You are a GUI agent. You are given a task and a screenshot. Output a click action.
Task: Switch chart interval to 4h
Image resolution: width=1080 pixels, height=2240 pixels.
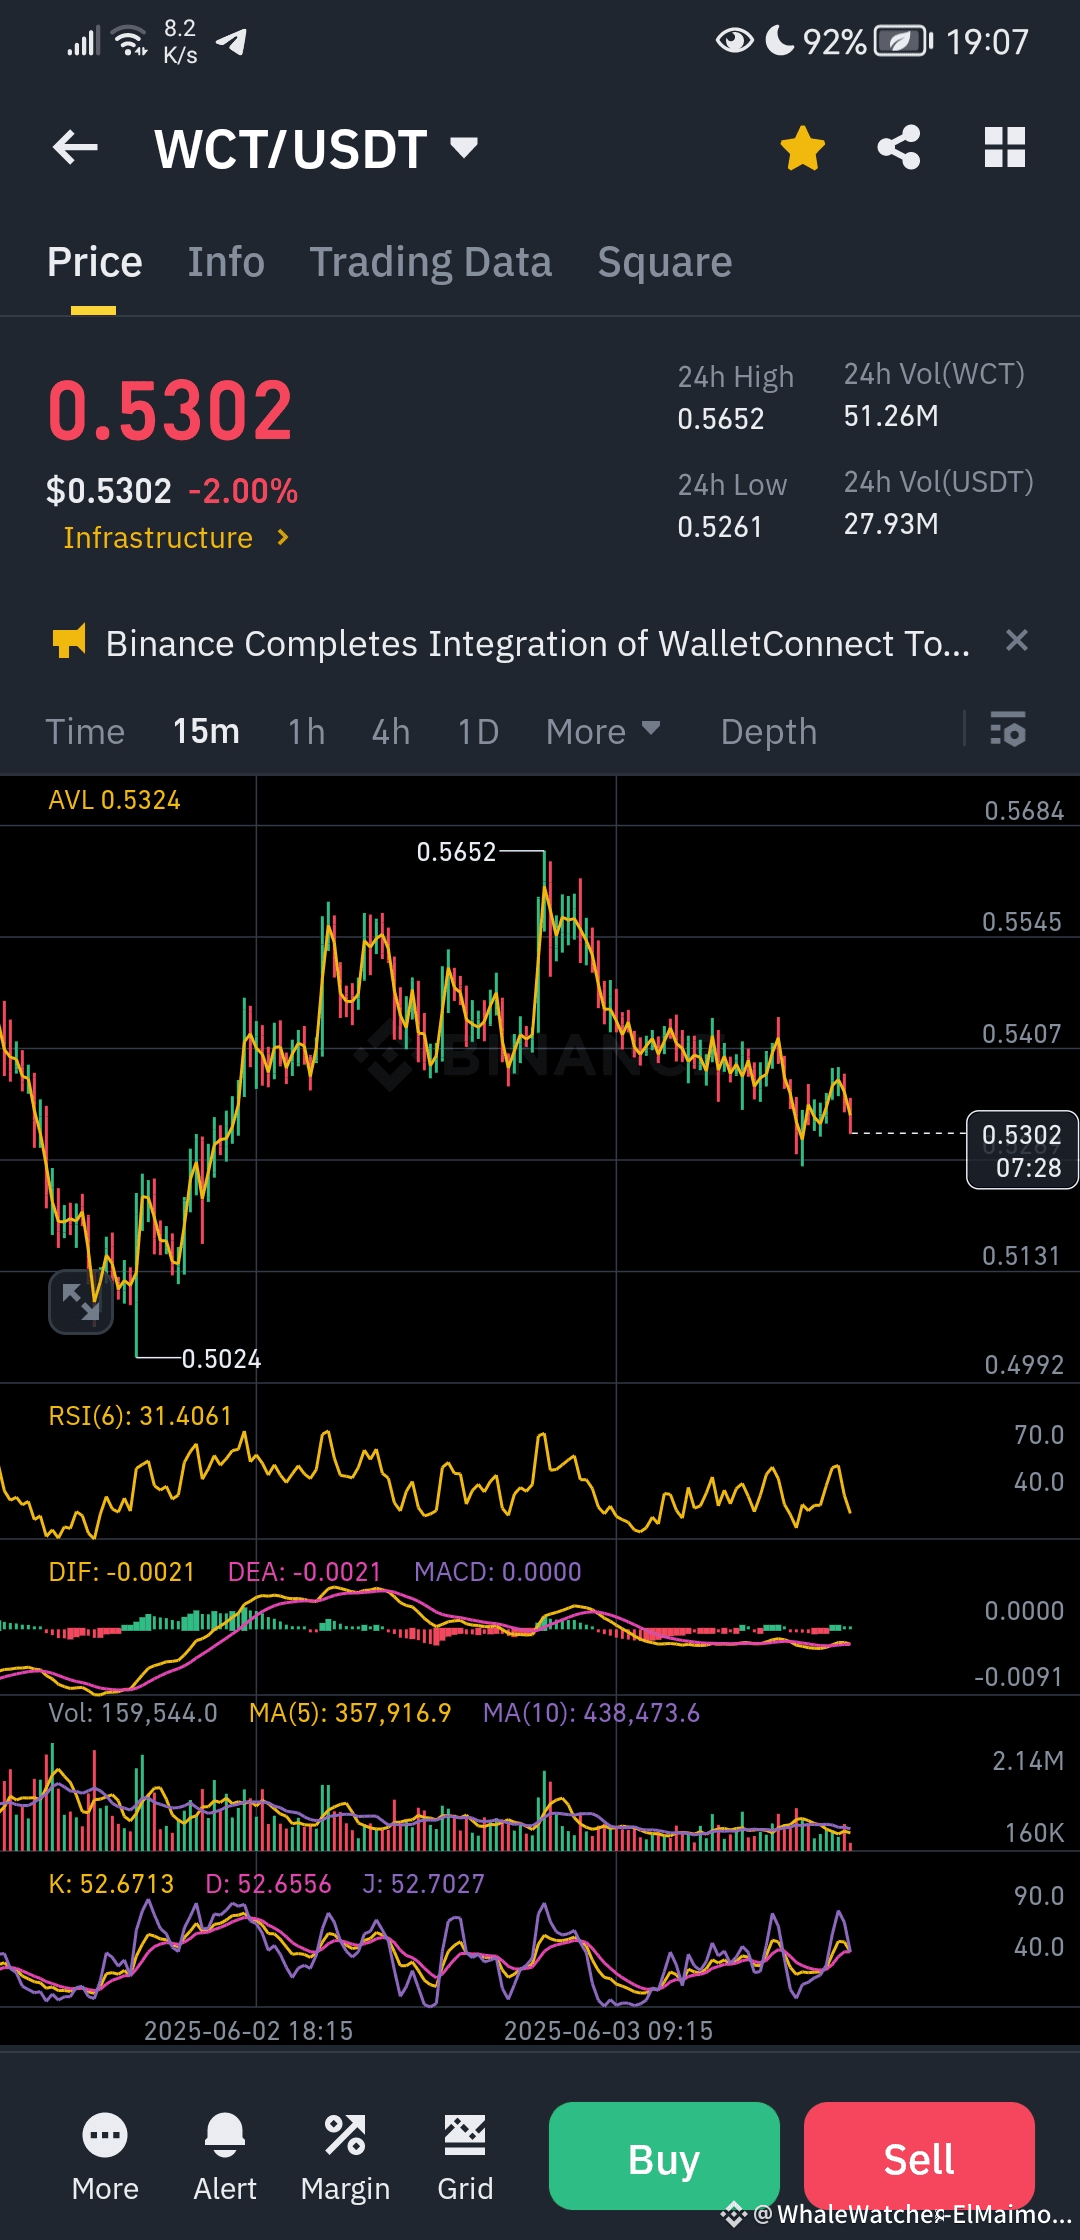coord(391,732)
